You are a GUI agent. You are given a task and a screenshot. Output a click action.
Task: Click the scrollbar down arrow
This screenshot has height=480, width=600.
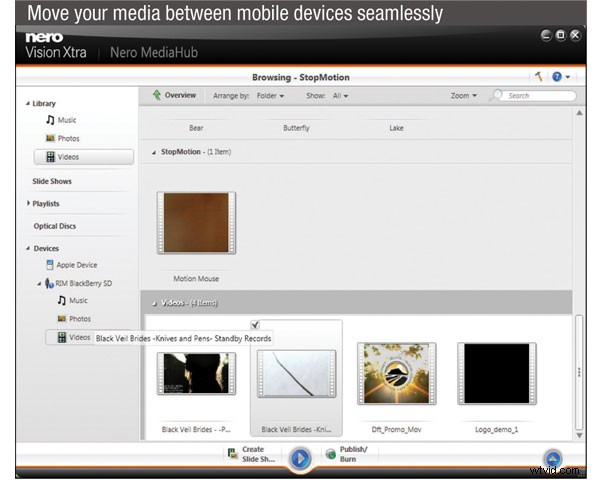coord(579,435)
